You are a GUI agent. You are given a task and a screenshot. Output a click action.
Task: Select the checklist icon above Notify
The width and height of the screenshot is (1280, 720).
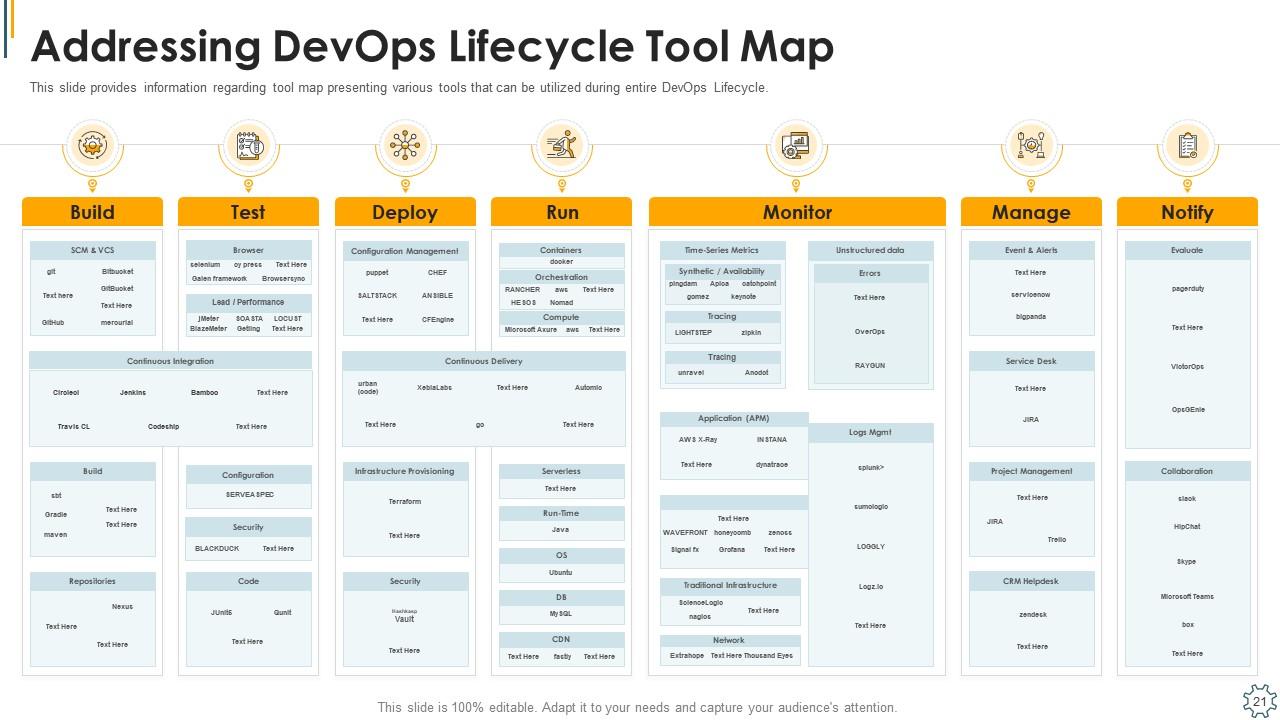pyautogui.click(x=1186, y=145)
